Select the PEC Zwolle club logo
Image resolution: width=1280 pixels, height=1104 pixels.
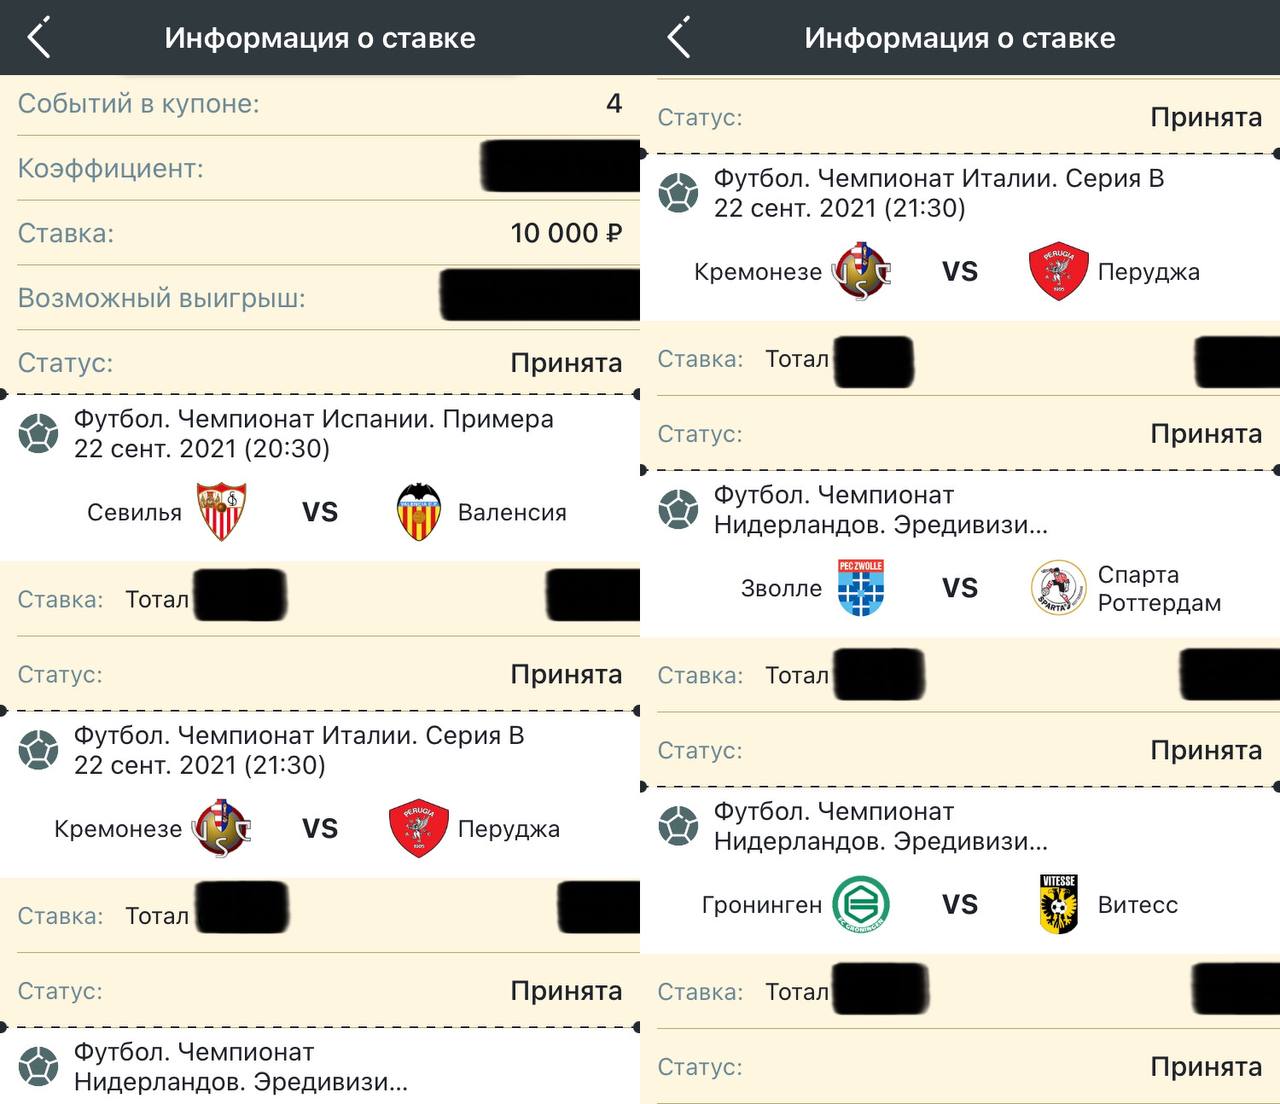(x=862, y=588)
